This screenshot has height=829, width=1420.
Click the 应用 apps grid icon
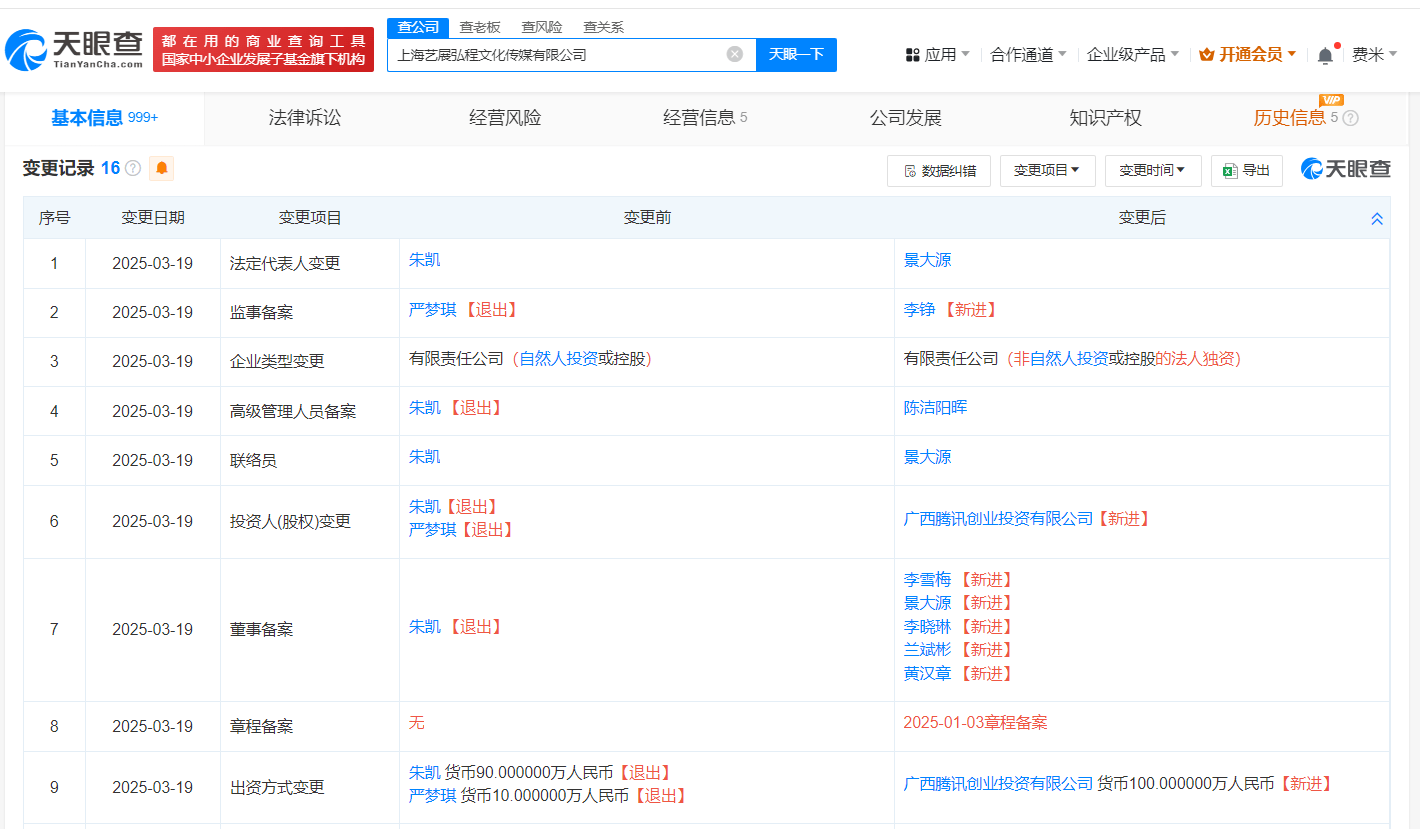point(912,54)
